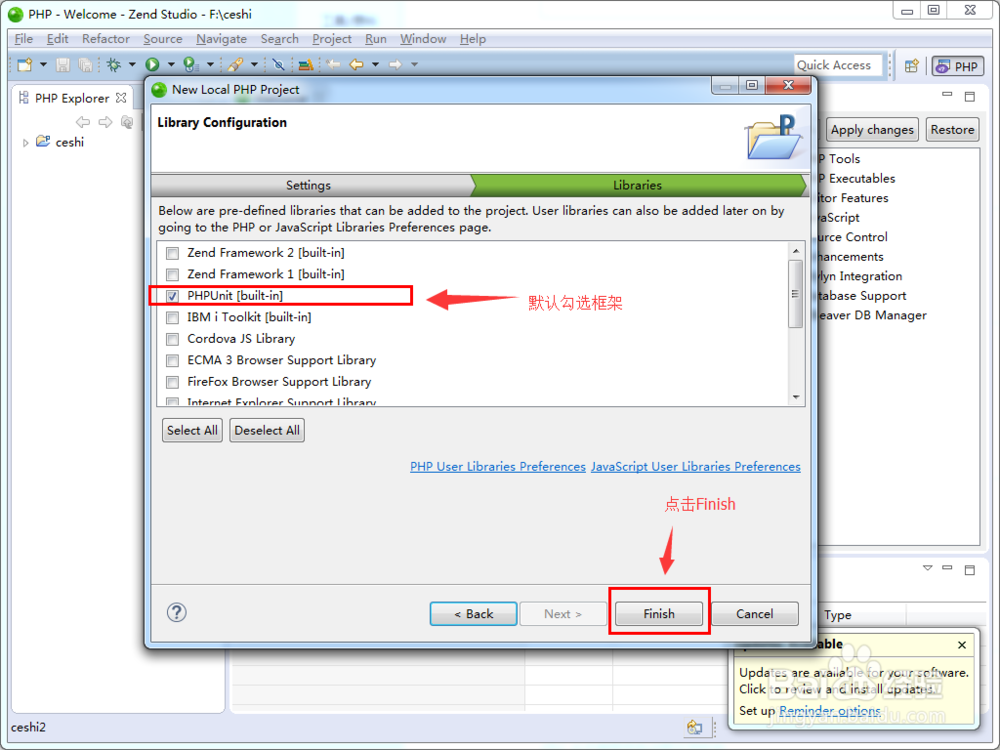The width and height of the screenshot is (1000, 750).
Task: Open PHP User Libraries Preferences link
Action: click(x=497, y=467)
